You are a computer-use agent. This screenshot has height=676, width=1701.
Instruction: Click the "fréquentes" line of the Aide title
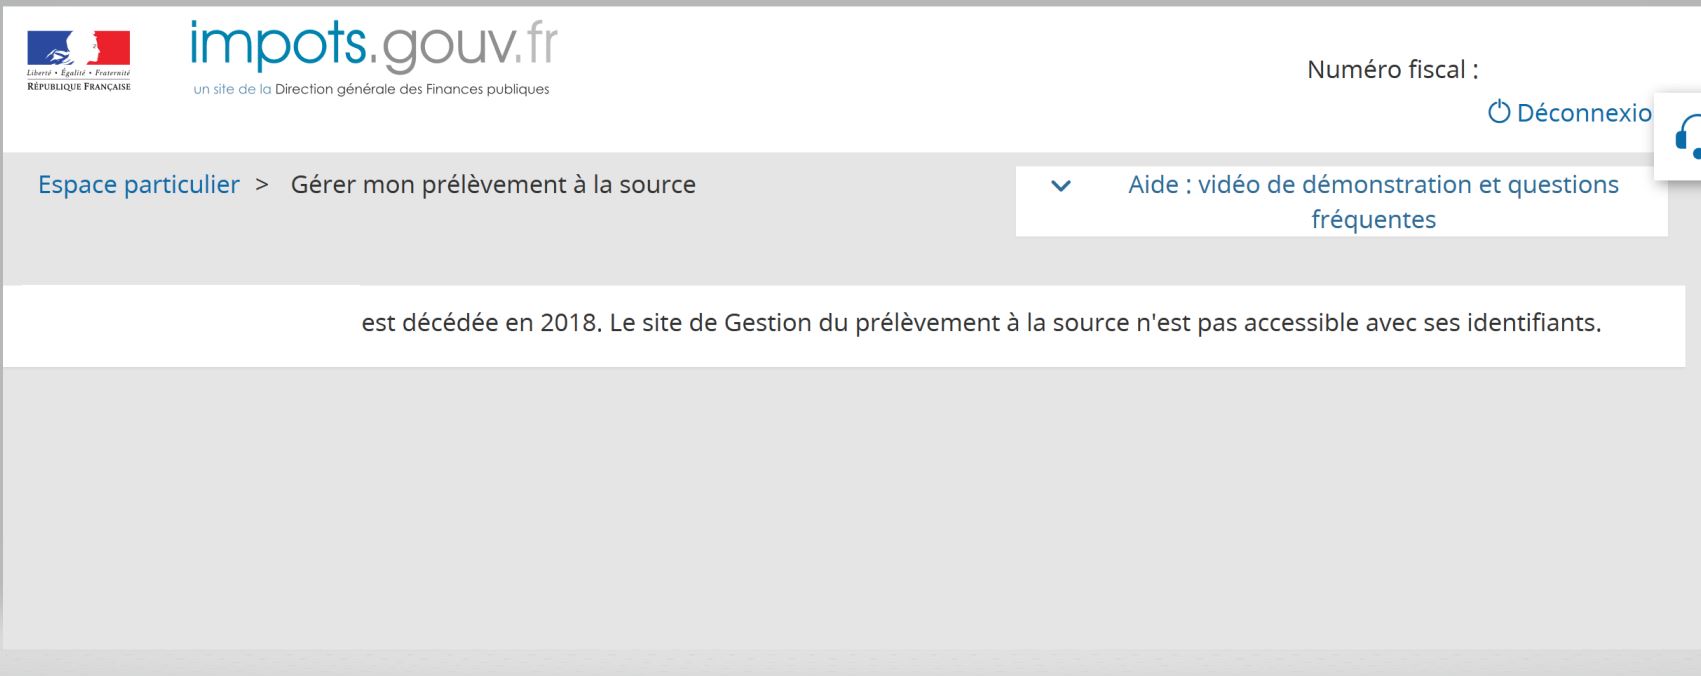[1373, 220]
